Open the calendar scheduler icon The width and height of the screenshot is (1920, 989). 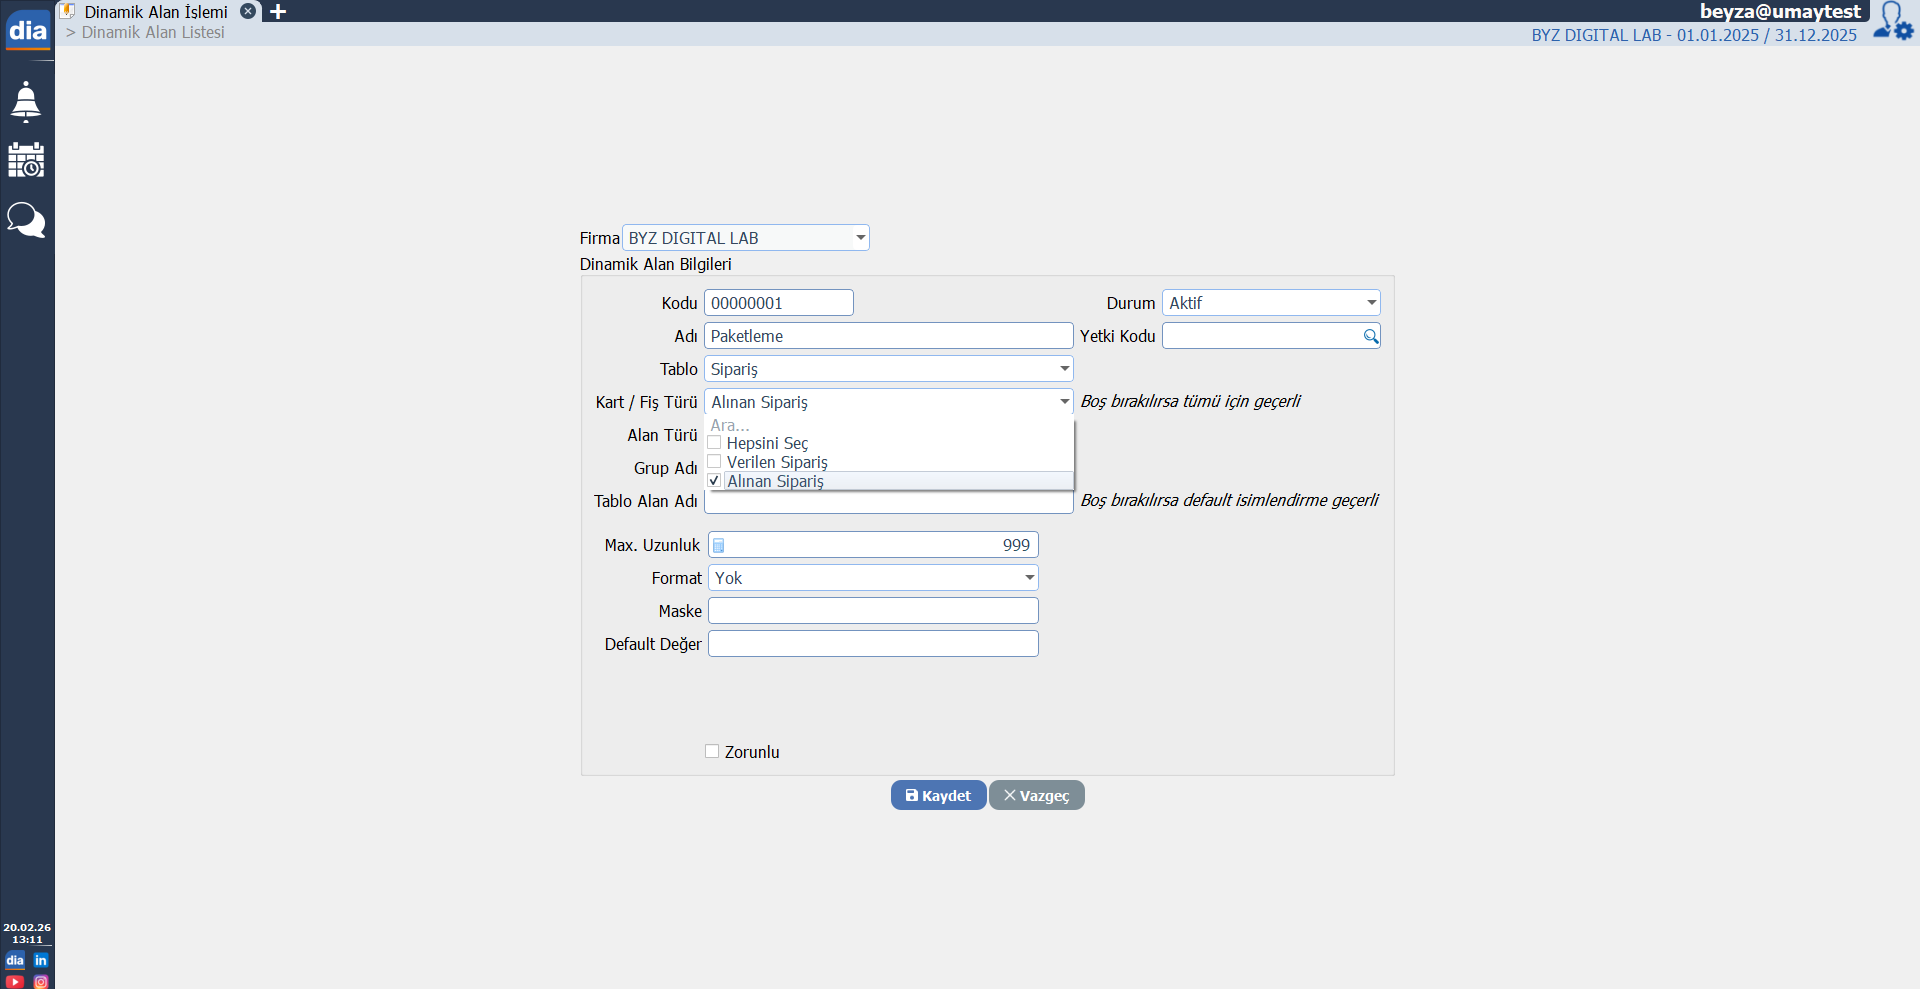pos(26,160)
